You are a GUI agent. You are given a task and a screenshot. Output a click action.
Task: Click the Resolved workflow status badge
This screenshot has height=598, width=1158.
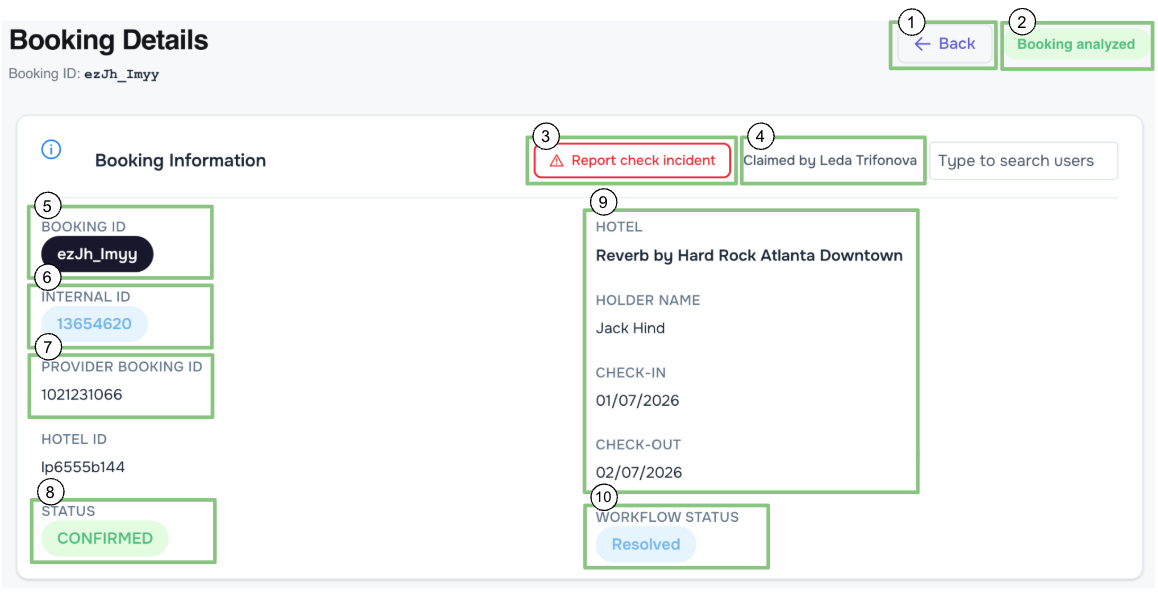(x=646, y=544)
